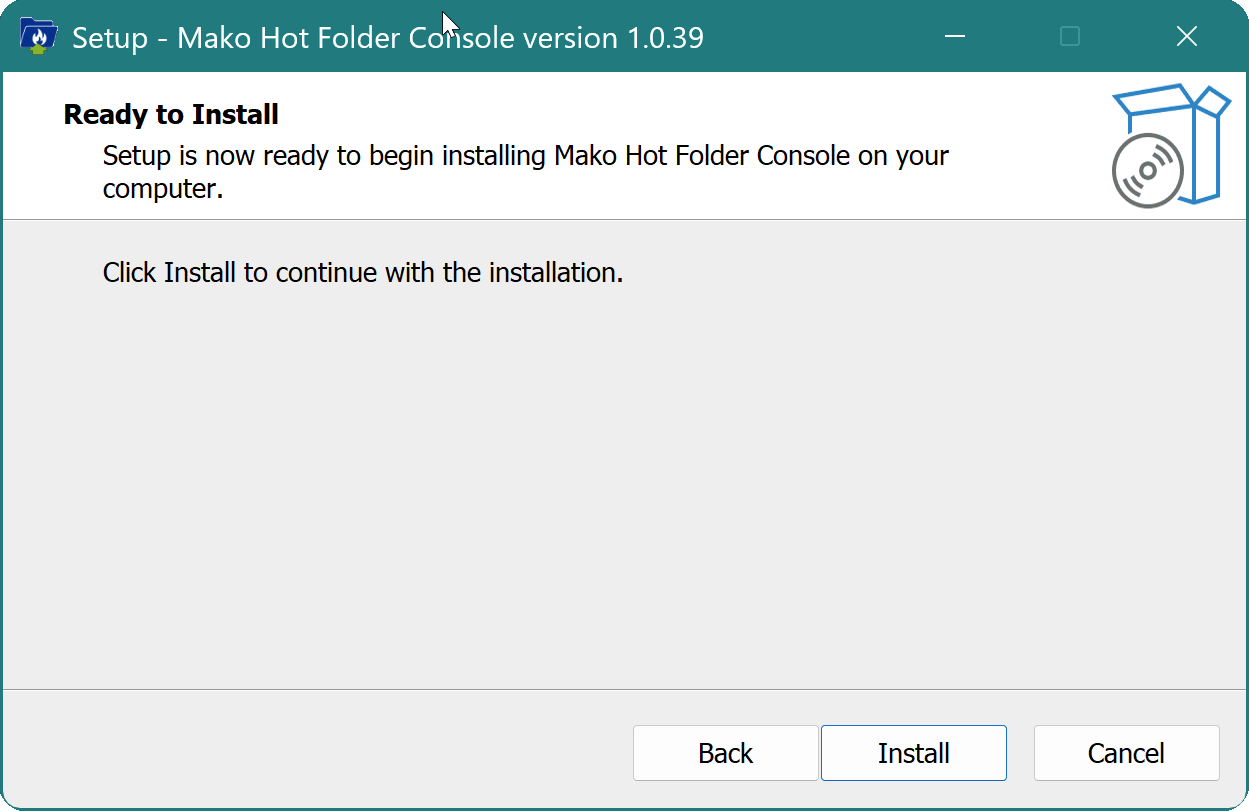
Task: Click the separator line above the buttons
Action: (x=624, y=689)
